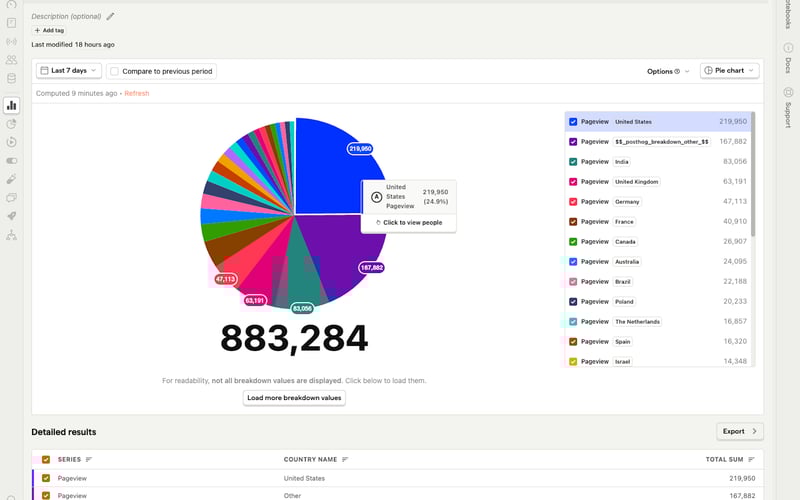This screenshot has width=800, height=500.
Task: Click the Support icon in right panel
Action: tap(788, 92)
